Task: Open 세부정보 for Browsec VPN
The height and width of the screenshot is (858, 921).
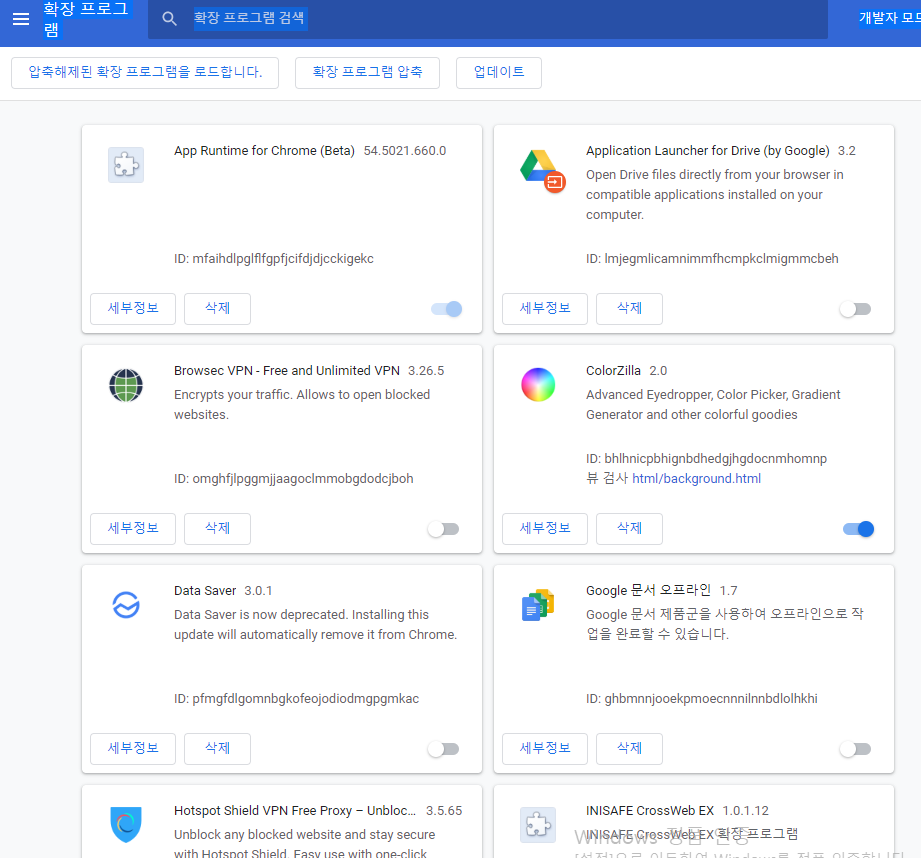Action: [x=133, y=529]
